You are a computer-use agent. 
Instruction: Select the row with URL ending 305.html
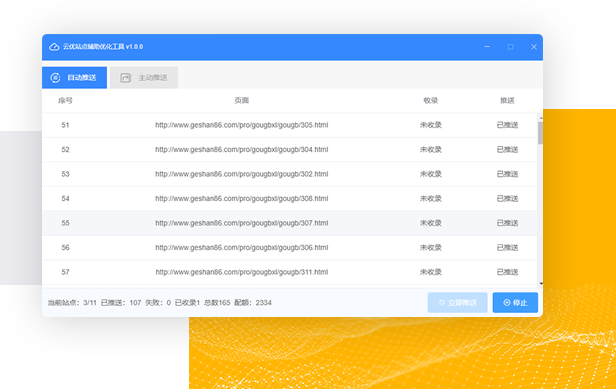[x=290, y=125]
